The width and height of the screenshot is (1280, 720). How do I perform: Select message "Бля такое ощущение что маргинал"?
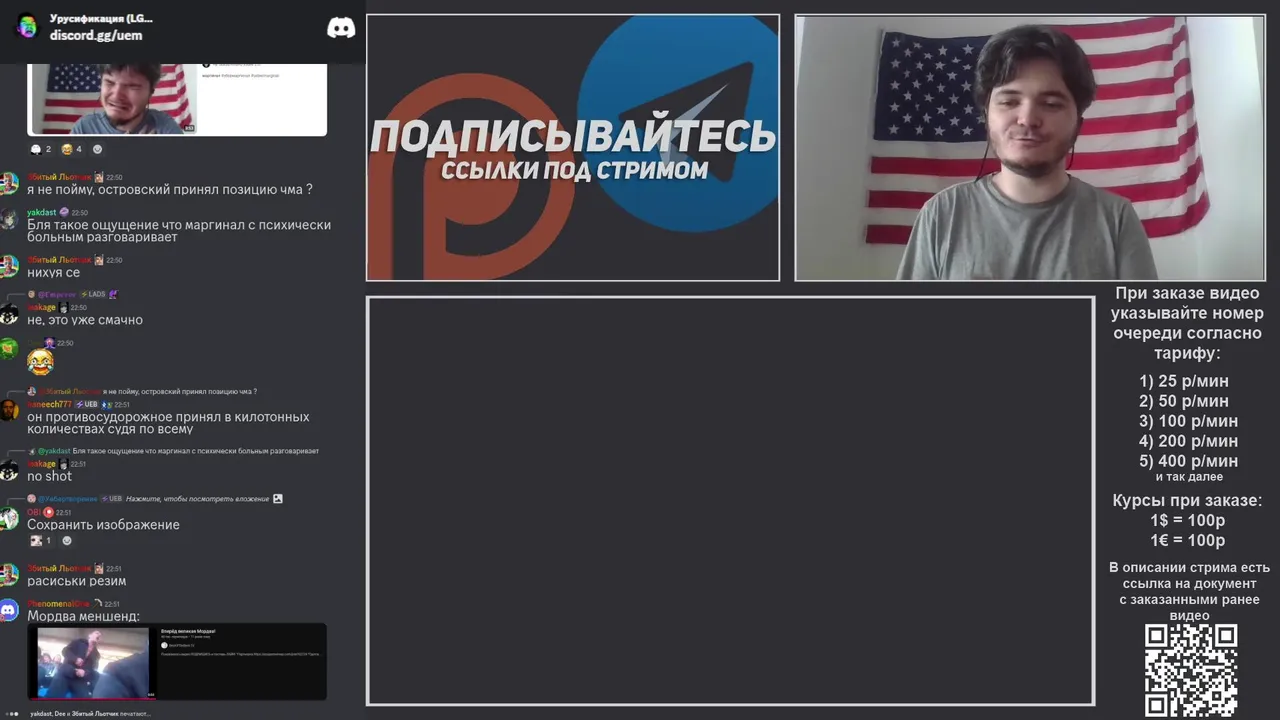[179, 231]
